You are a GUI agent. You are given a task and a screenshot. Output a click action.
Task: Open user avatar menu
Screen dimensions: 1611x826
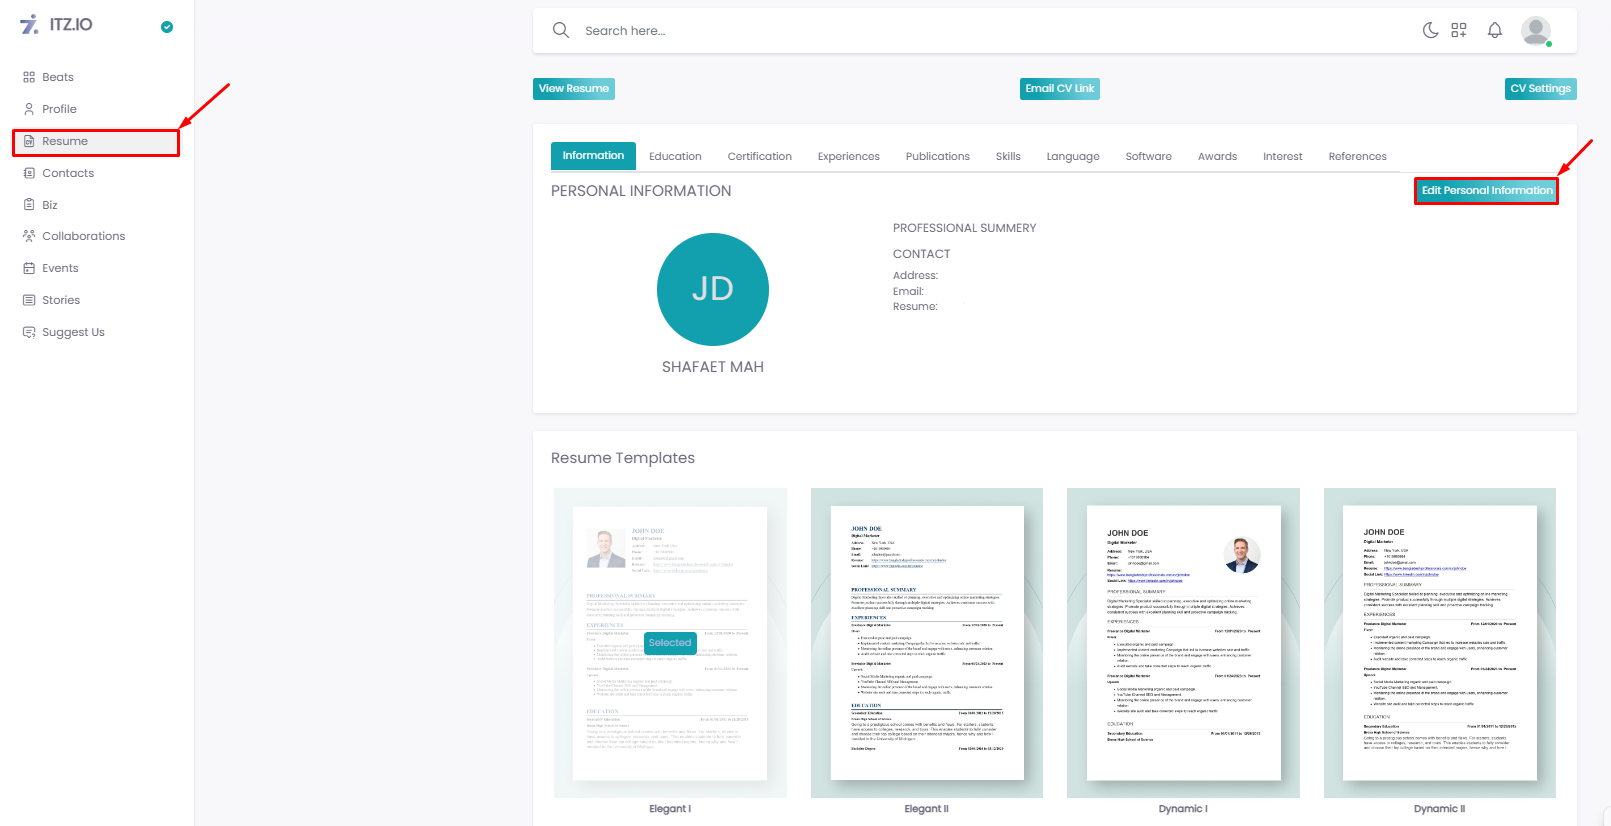(x=1535, y=30)
